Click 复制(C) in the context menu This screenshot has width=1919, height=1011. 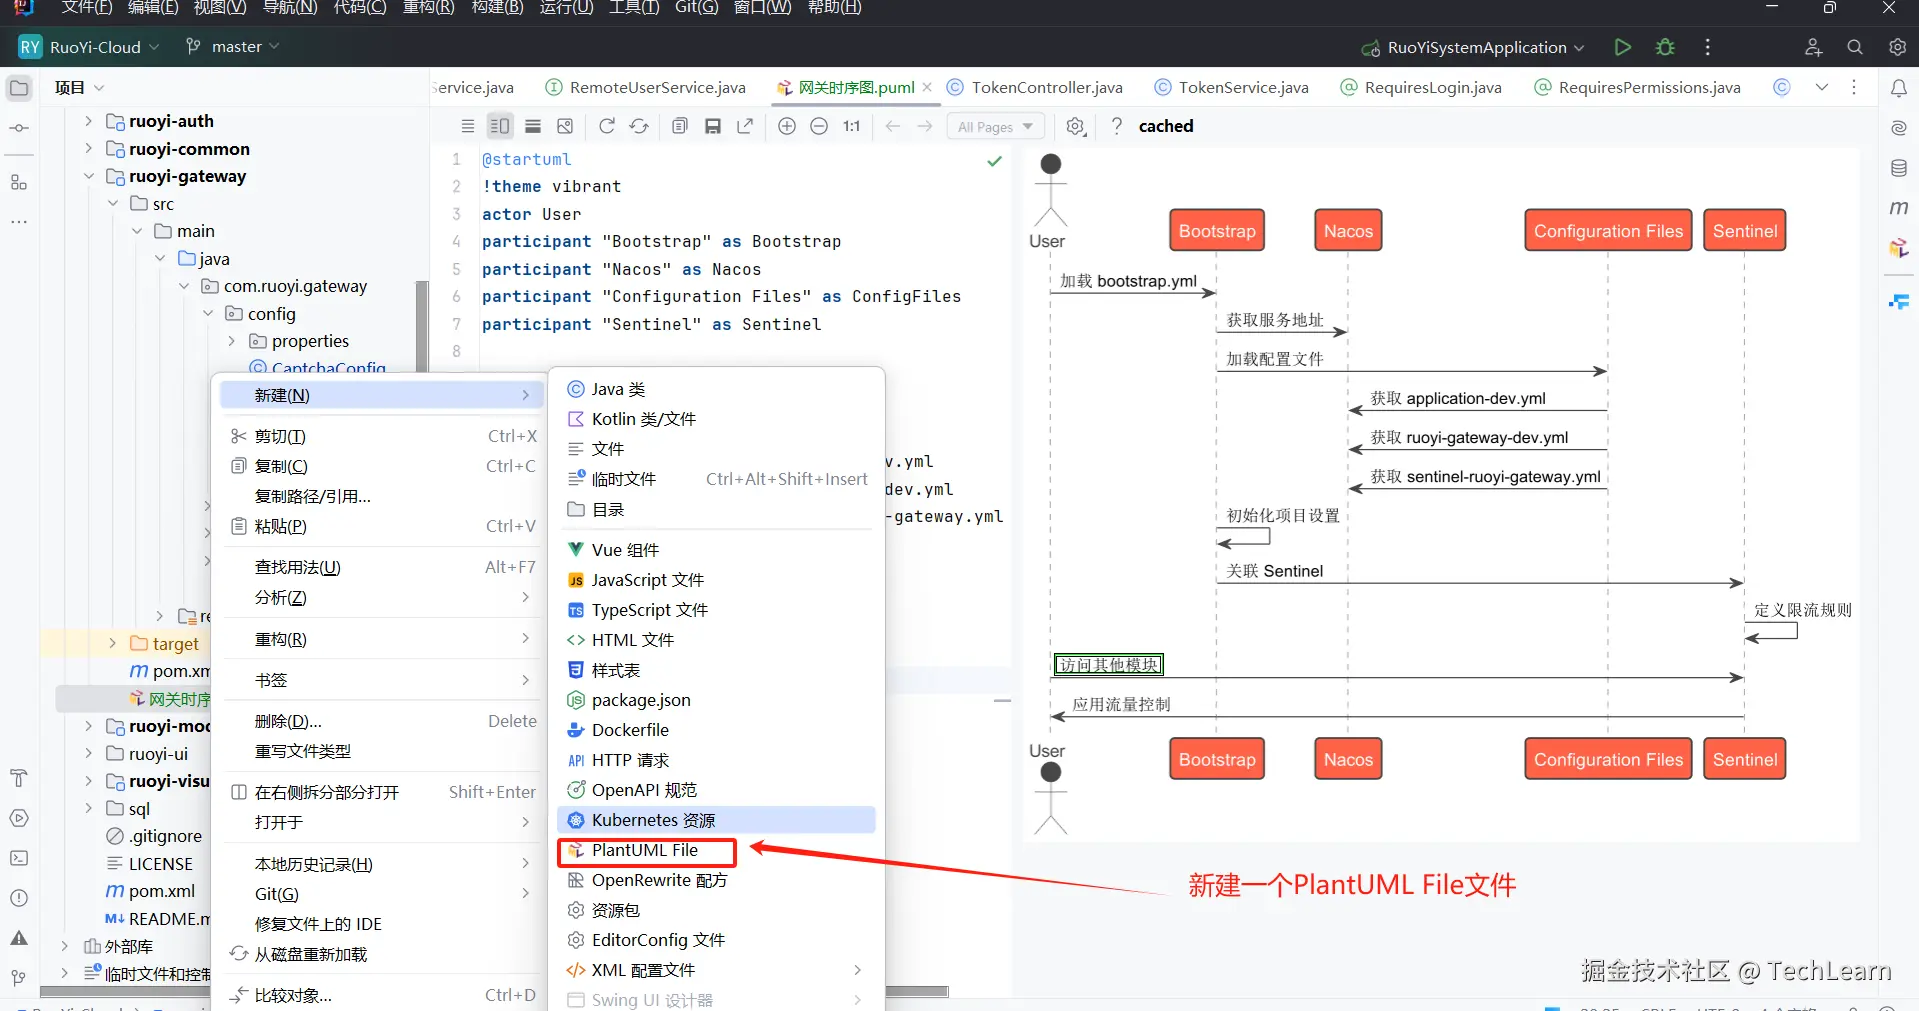click(x=383, y=466)
